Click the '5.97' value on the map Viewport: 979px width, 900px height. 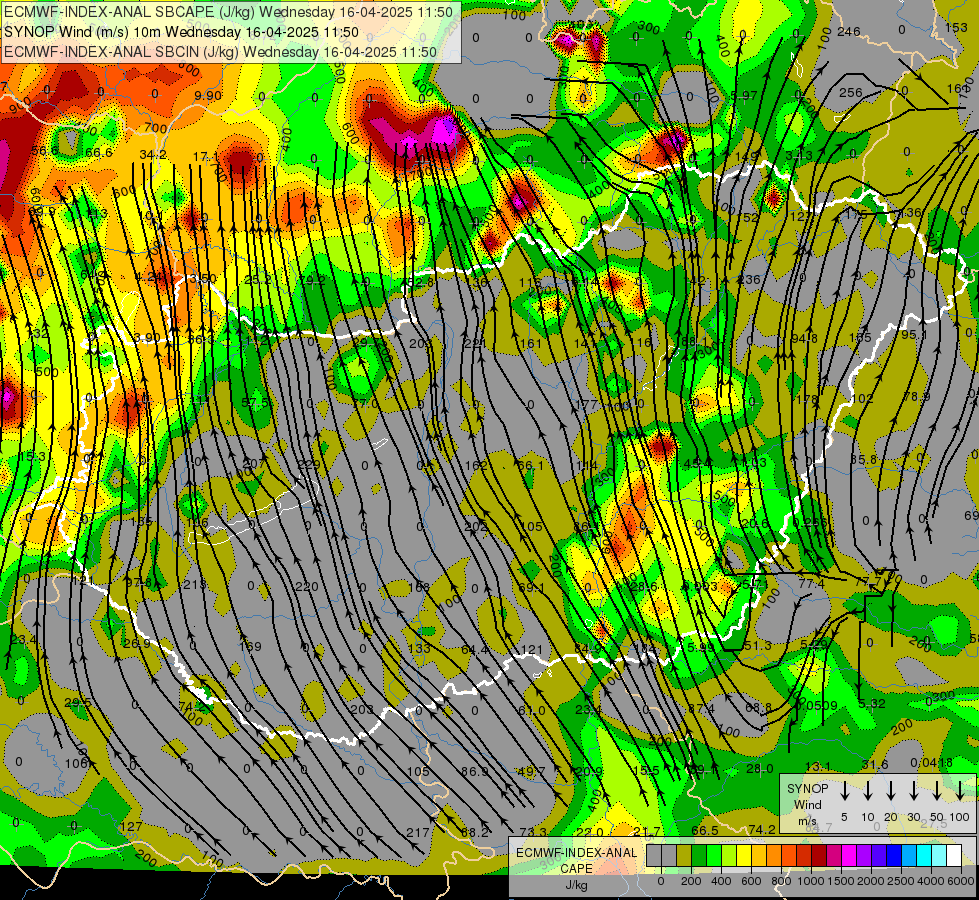tap(743, 96)
